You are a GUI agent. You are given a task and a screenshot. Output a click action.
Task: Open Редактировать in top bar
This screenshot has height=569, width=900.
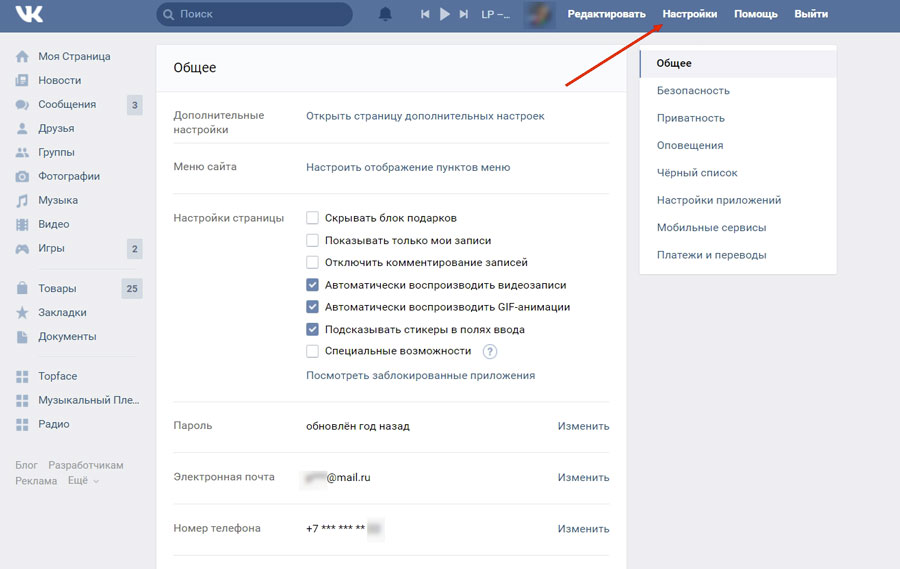point(606,14)
